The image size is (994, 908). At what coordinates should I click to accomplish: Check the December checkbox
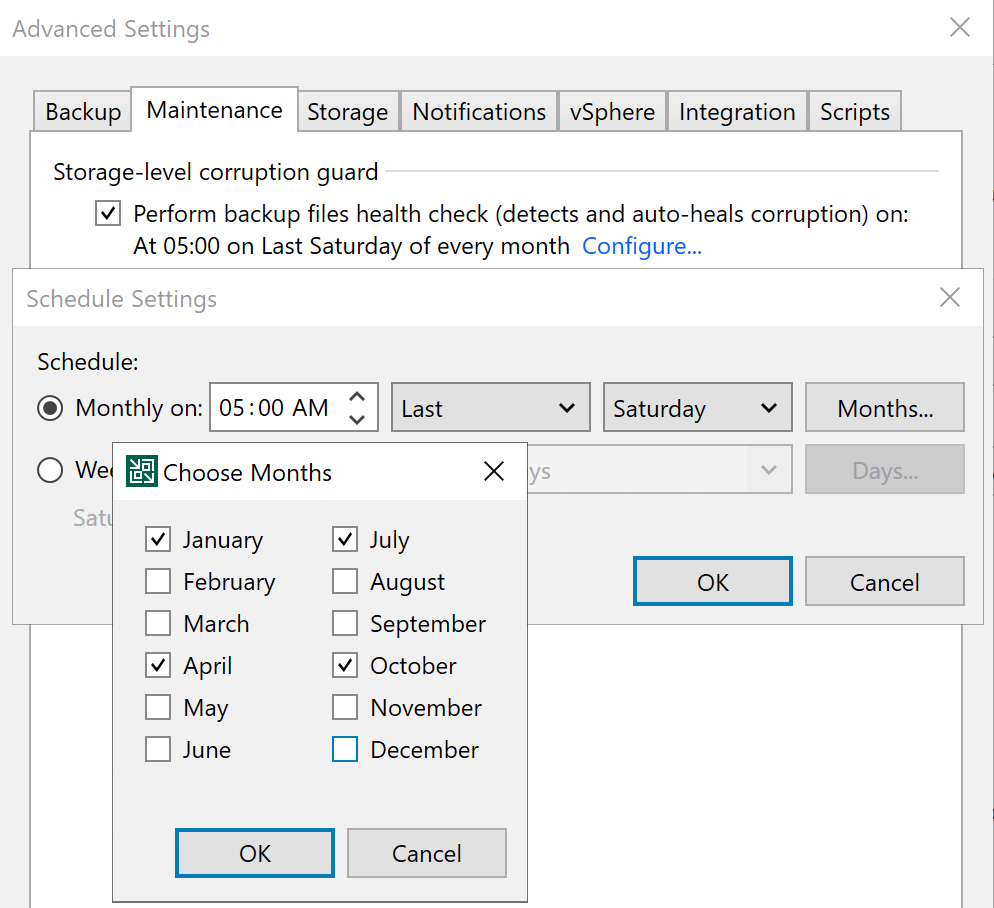(345, 750)
